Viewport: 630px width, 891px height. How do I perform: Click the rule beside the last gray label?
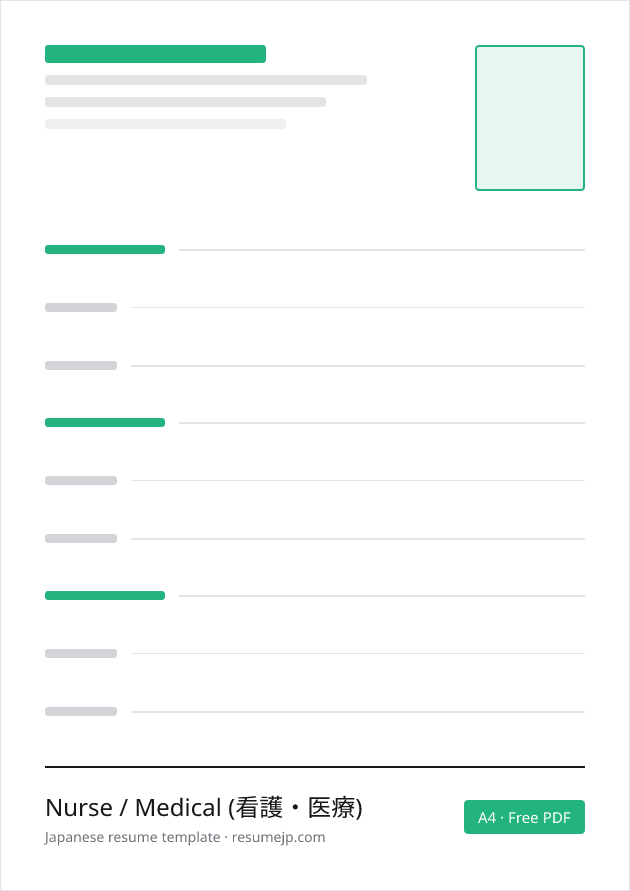[x=358, y=712]
